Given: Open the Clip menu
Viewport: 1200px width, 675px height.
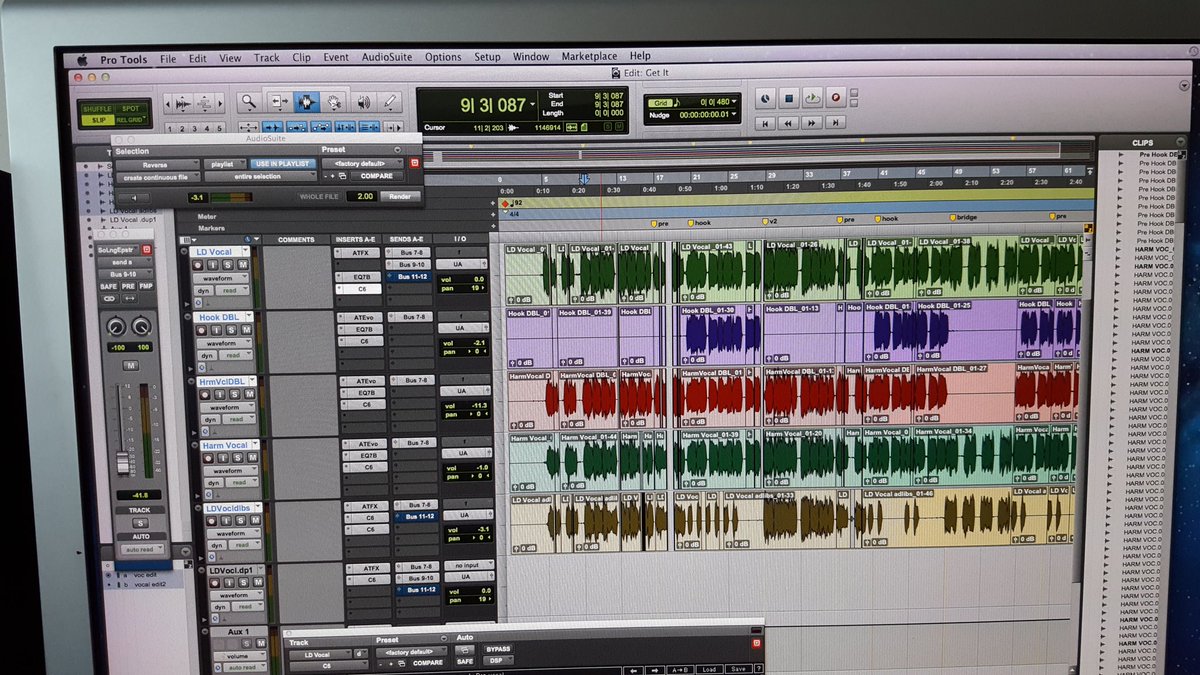Looking at the screenshot, I should coord(301,57).
